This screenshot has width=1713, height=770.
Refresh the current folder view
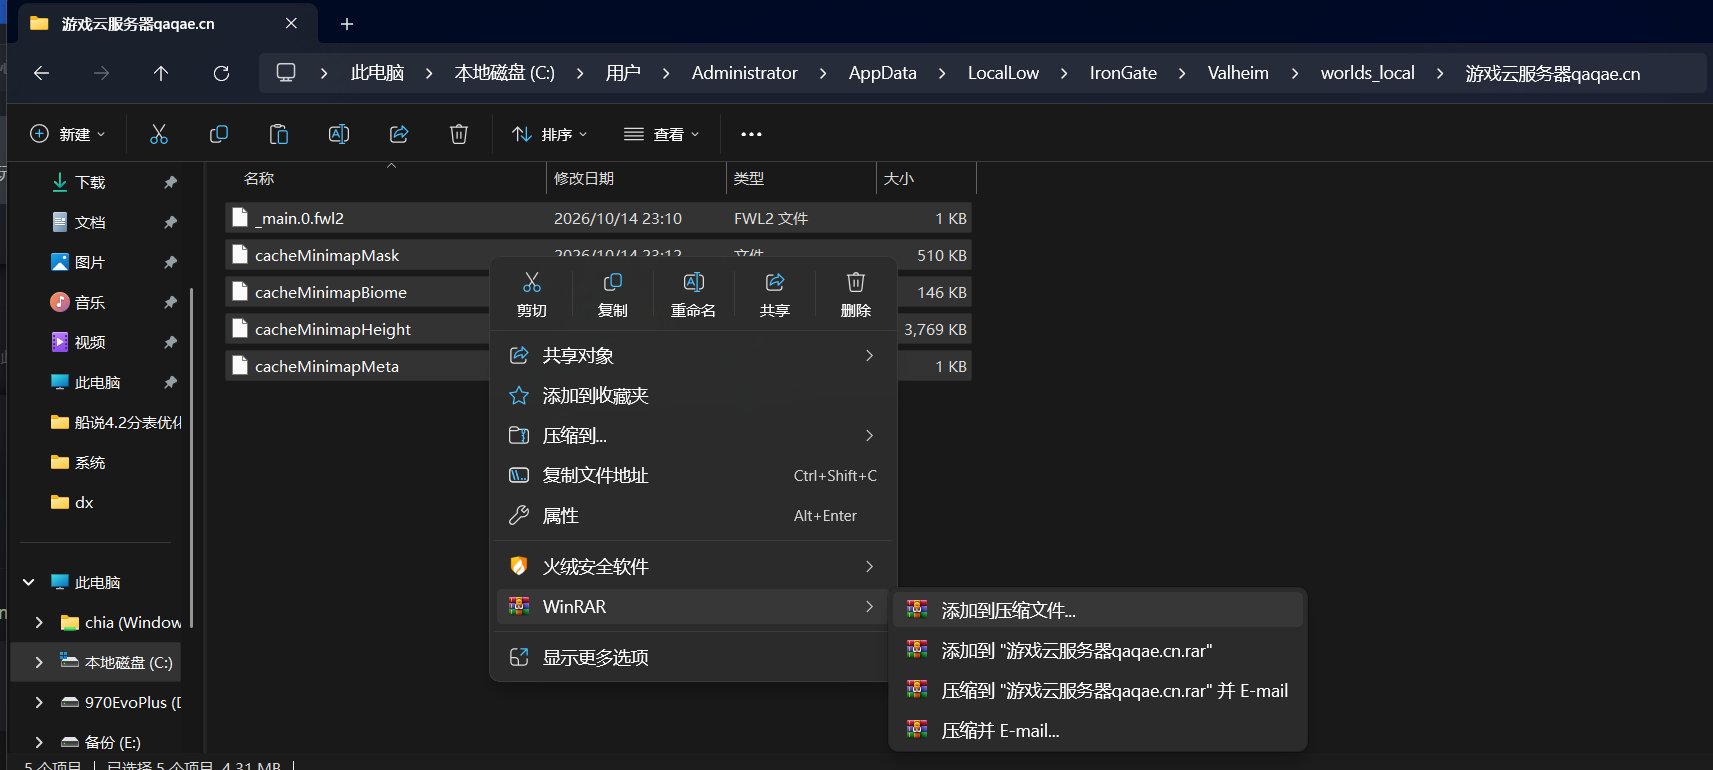point(221,73)
